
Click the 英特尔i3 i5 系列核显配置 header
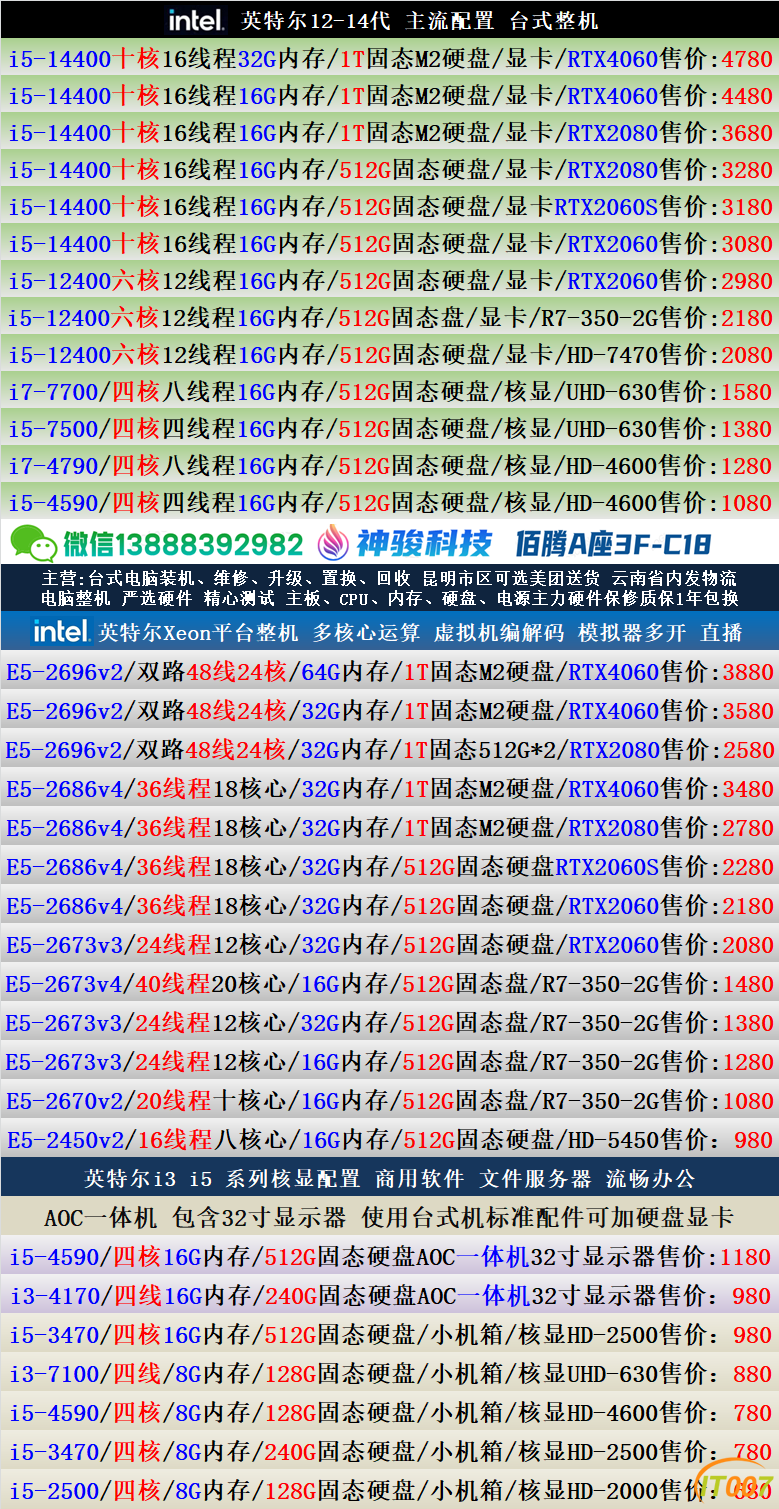(389, 1178)
